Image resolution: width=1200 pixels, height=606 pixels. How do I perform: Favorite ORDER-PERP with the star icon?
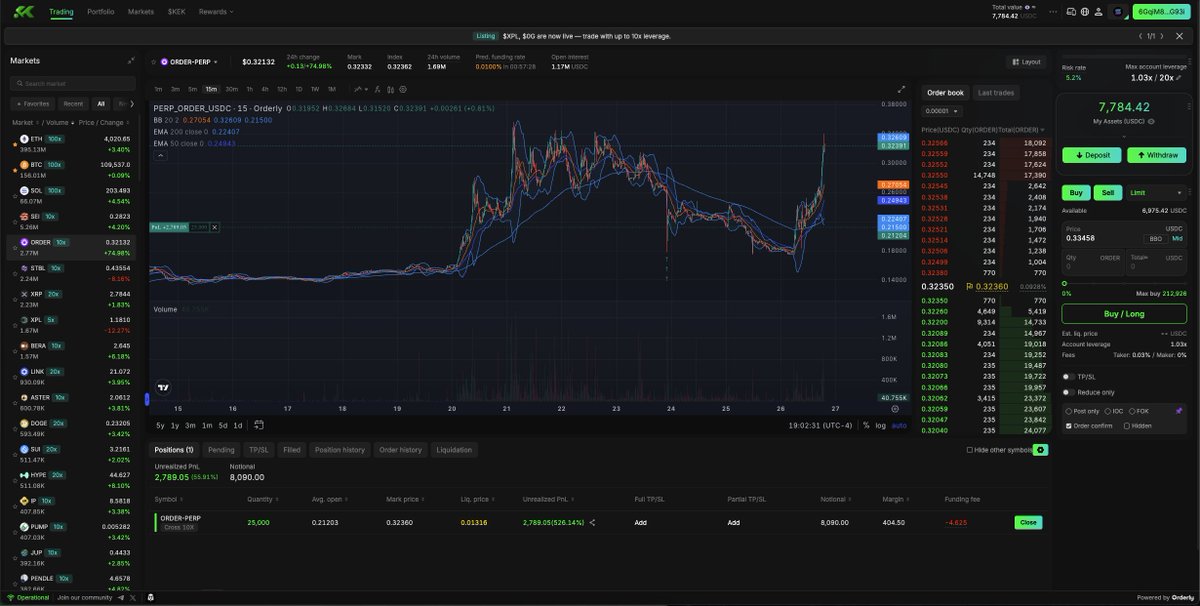tap(154, 62)
